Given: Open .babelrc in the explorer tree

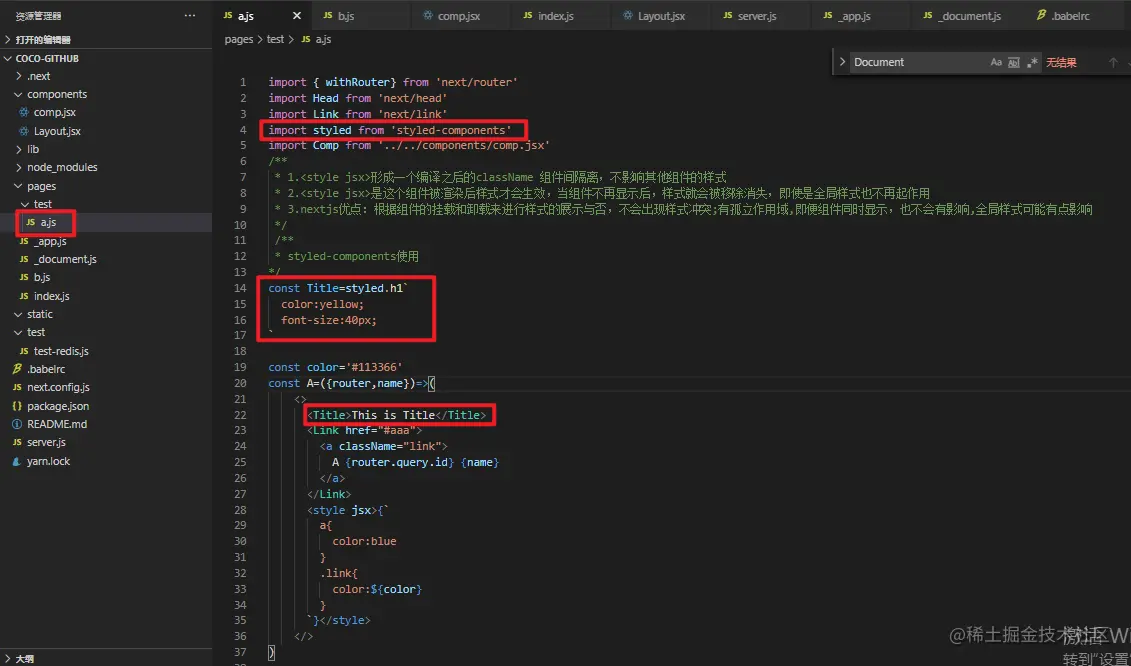Looking at the screenshot, I should point(107,369).
